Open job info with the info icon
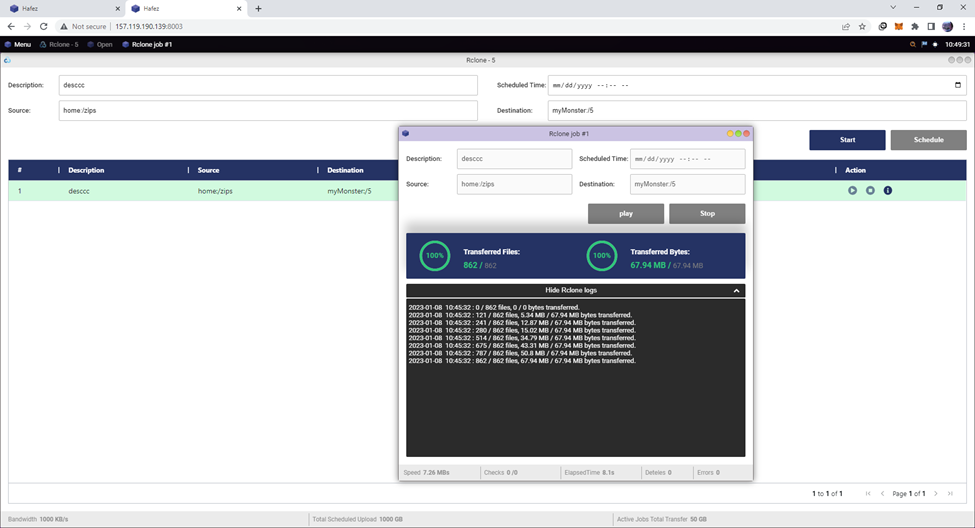Viewport: 975px width, 528px height. (887, 191)
